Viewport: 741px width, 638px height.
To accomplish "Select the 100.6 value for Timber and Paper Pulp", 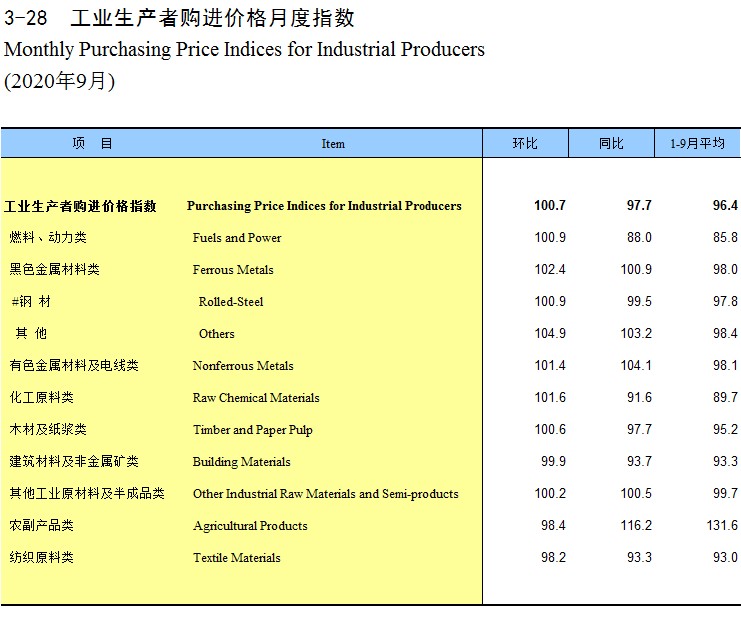I will (550, 430).
